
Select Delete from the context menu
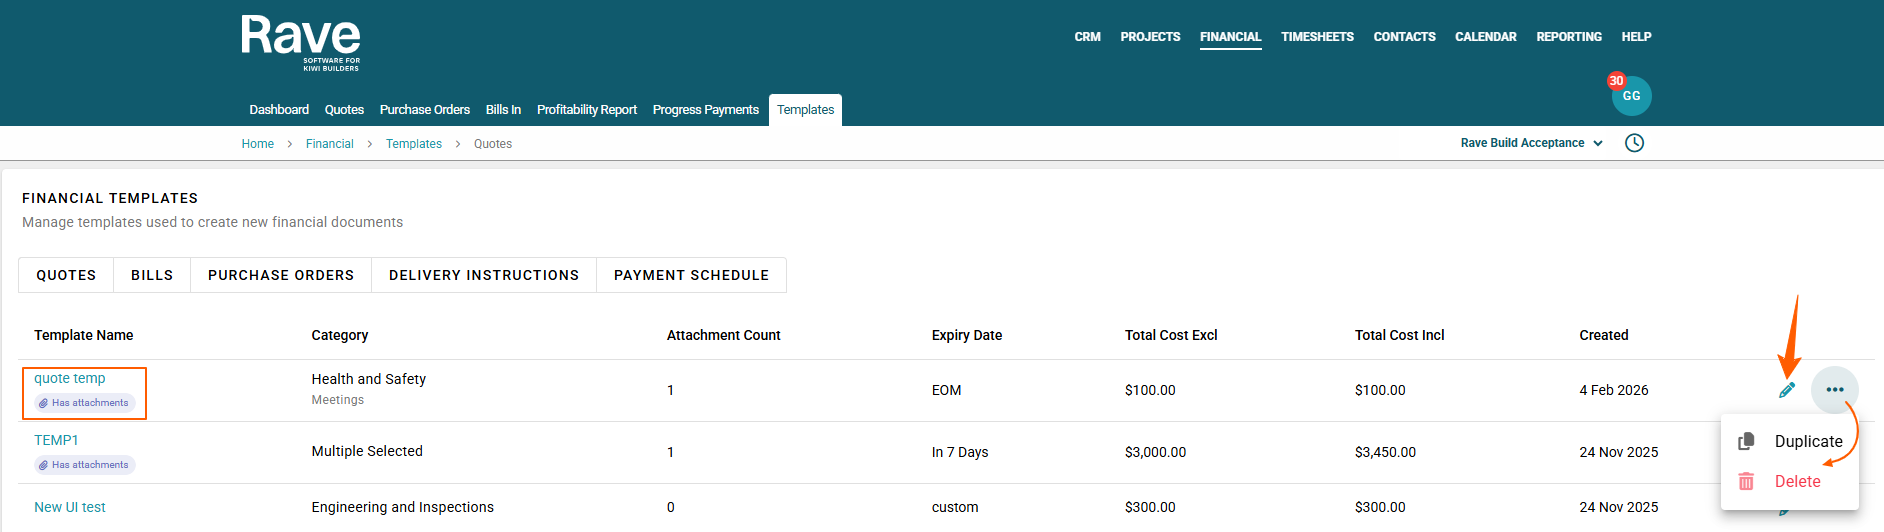click(x=1797, y=481)
